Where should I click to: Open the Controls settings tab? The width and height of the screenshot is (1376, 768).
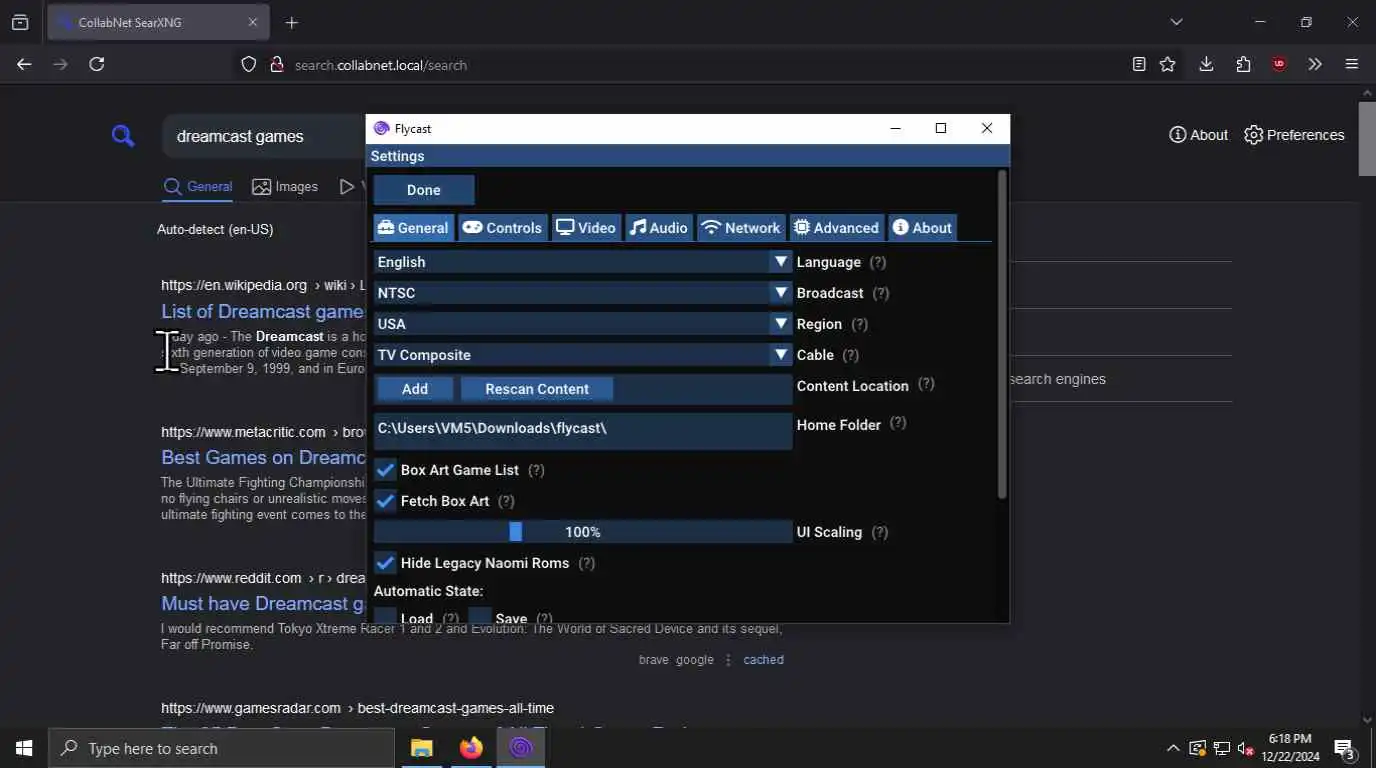[x=502, y=228]
